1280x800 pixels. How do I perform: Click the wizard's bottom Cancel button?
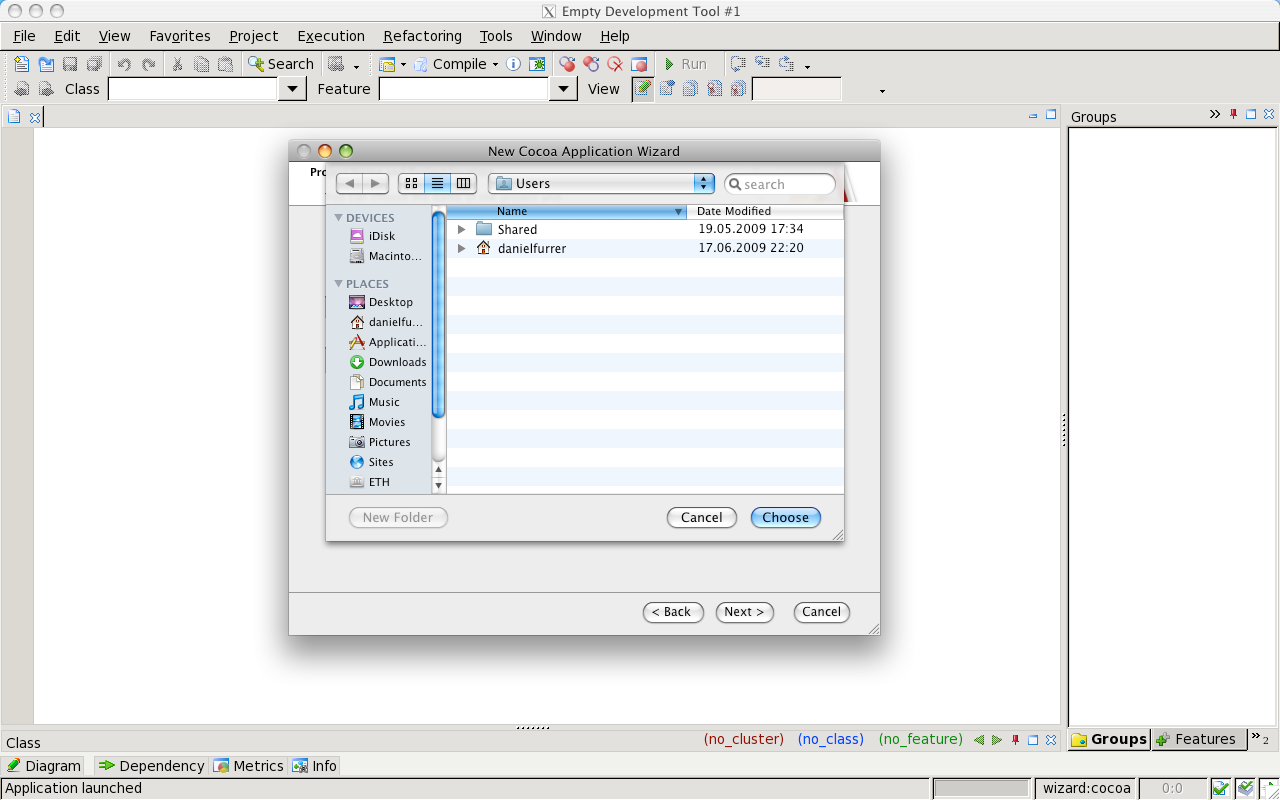pyautogui.click(x=822, y=612)
